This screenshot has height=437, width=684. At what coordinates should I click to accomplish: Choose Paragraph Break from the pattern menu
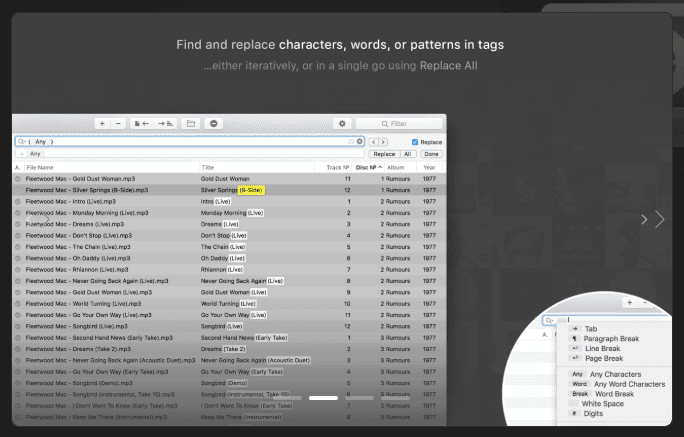[x=611, y=338]
